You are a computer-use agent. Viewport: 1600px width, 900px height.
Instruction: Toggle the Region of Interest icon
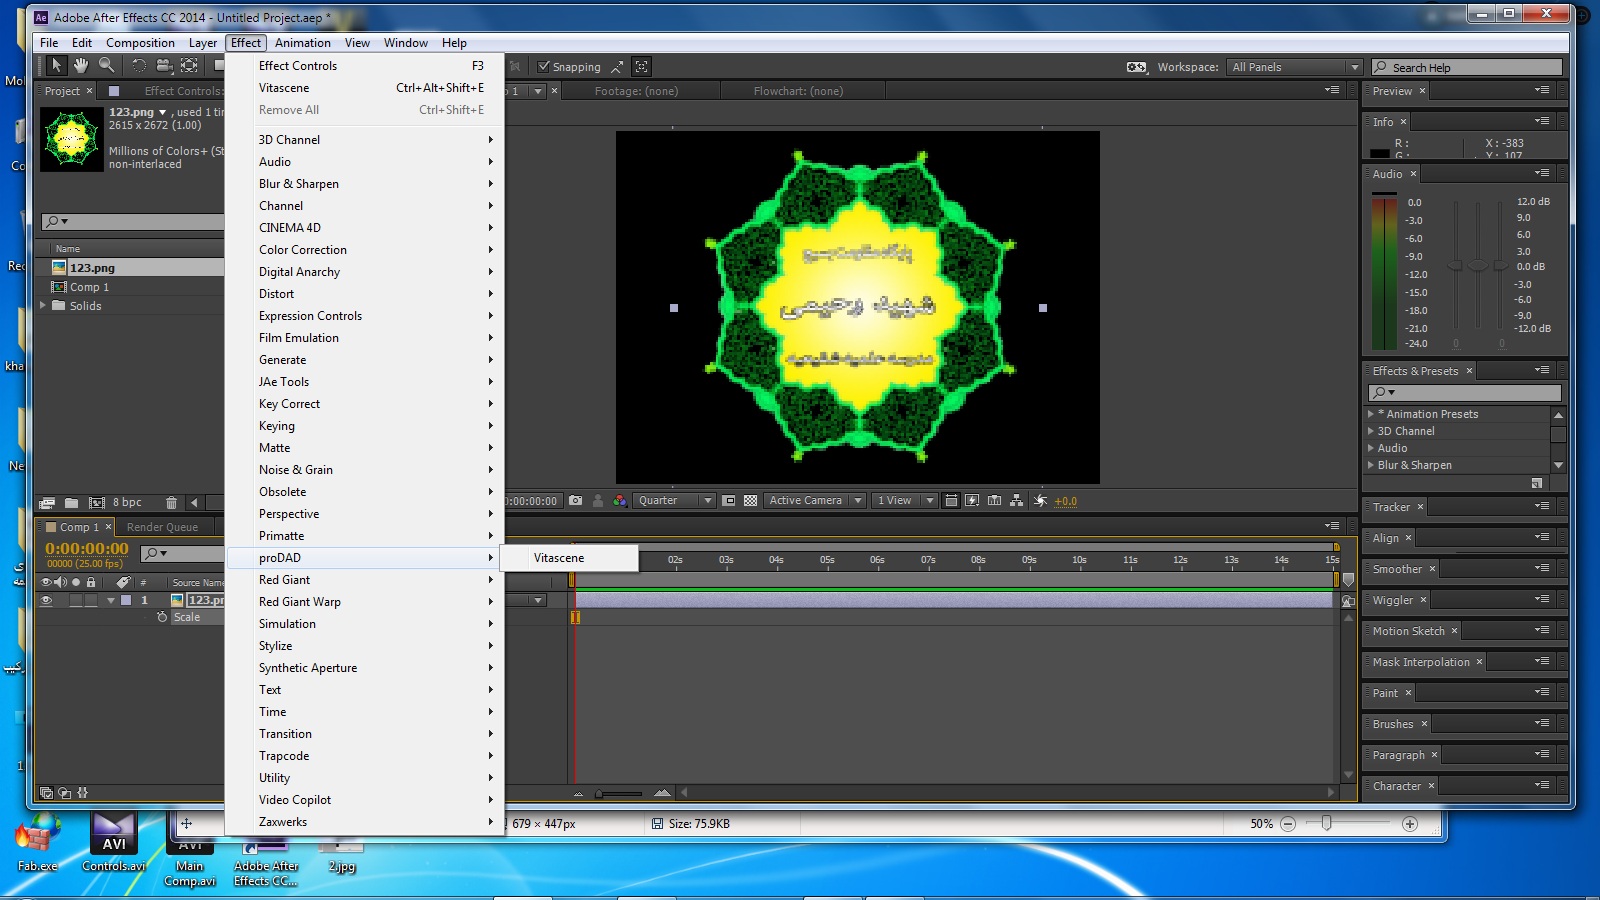[729, 500]
